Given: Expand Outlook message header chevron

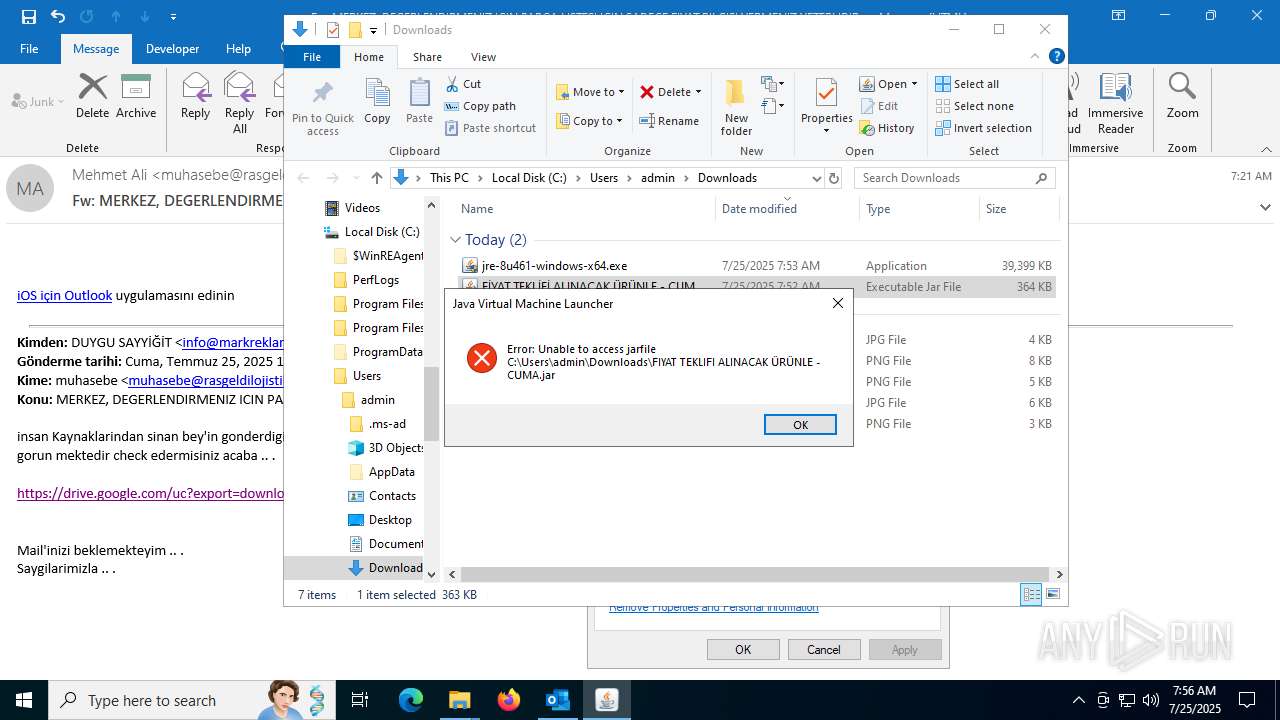Looking at the screenshot, I should [x=1265, y=208].
